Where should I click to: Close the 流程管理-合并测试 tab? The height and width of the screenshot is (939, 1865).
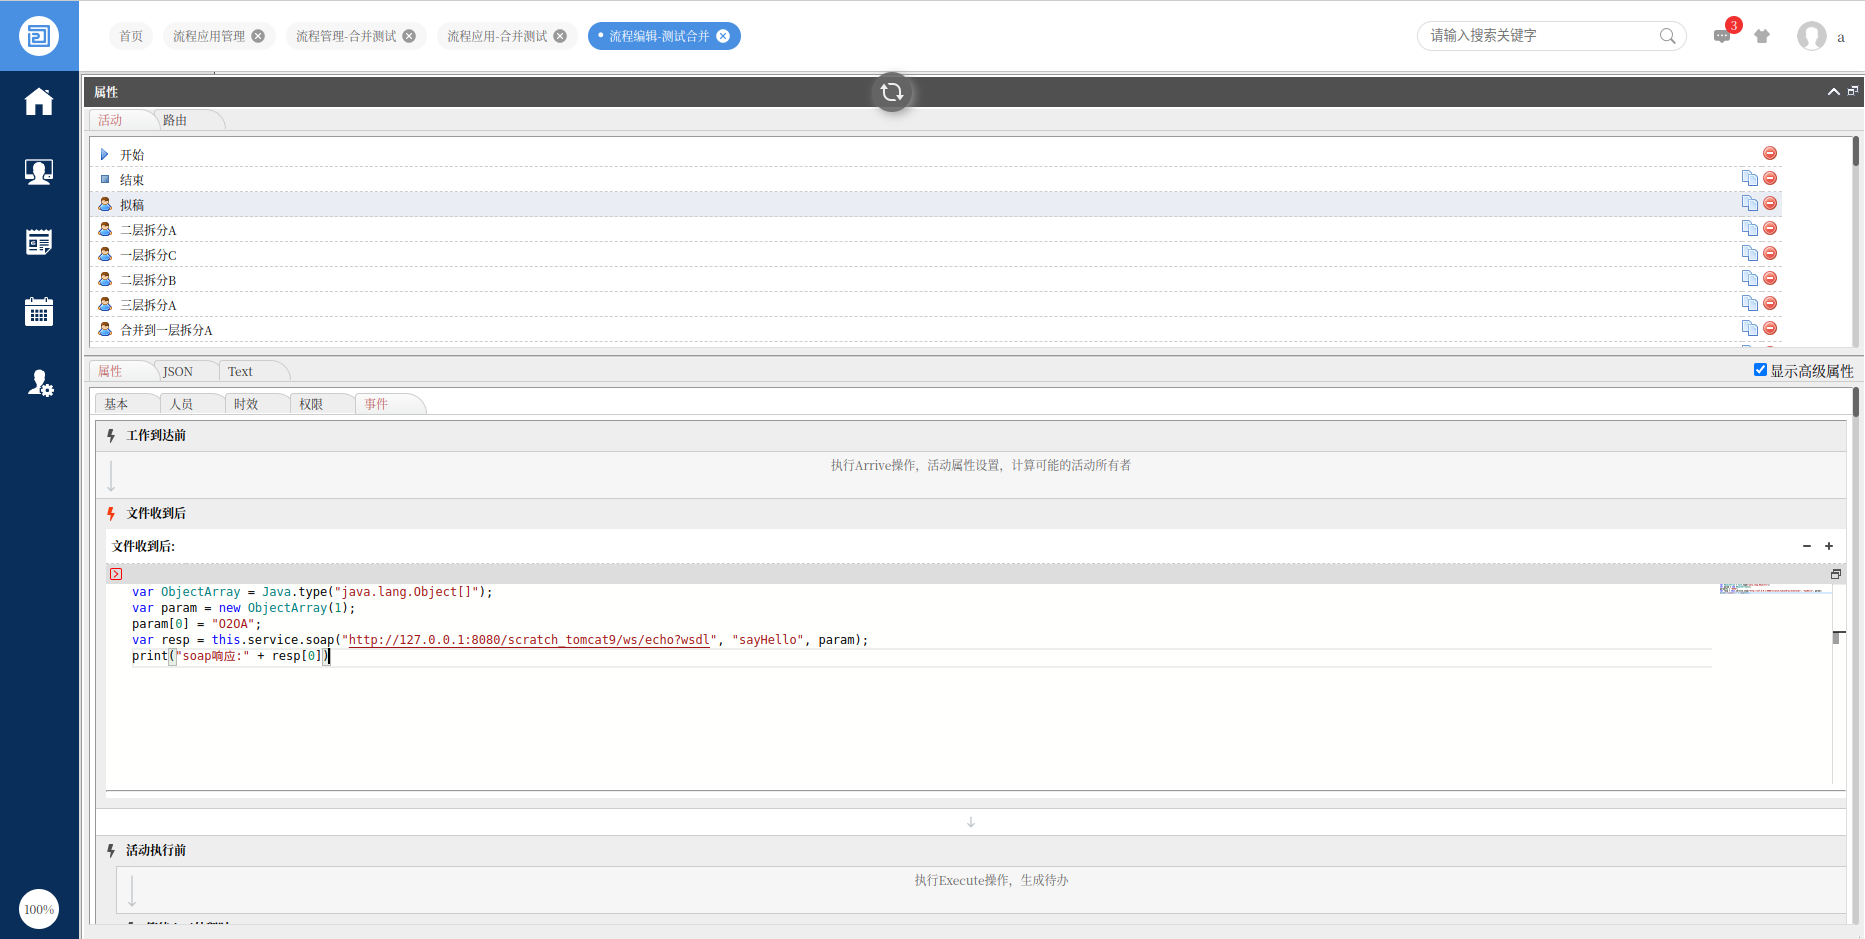click(409, 36)
